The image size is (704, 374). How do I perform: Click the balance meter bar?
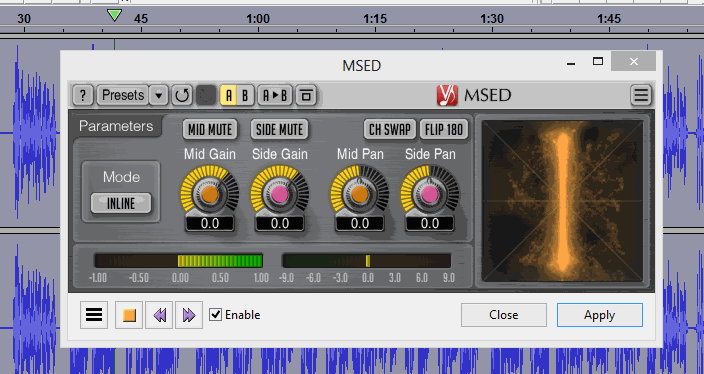point(366,261)
